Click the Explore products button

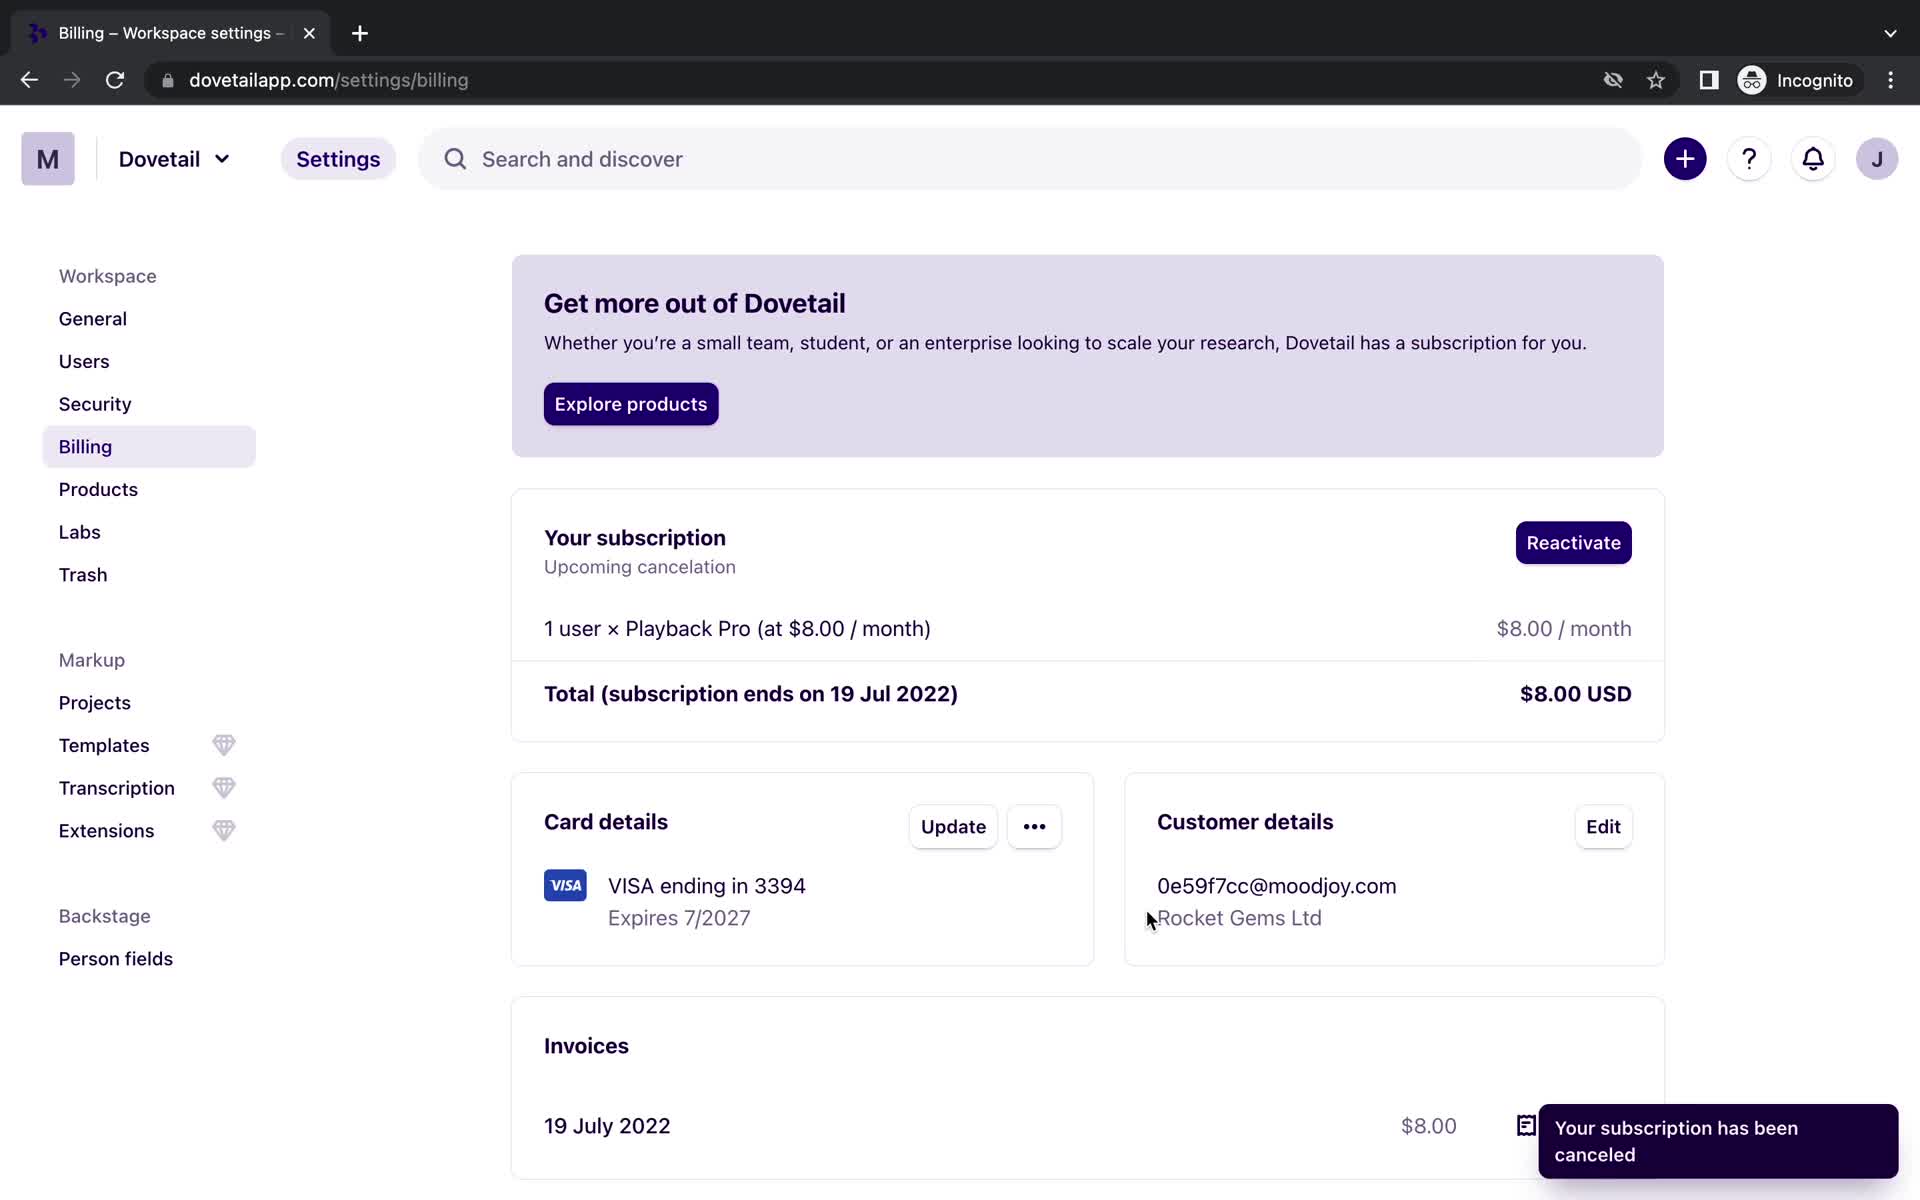(x=630, y=404)
